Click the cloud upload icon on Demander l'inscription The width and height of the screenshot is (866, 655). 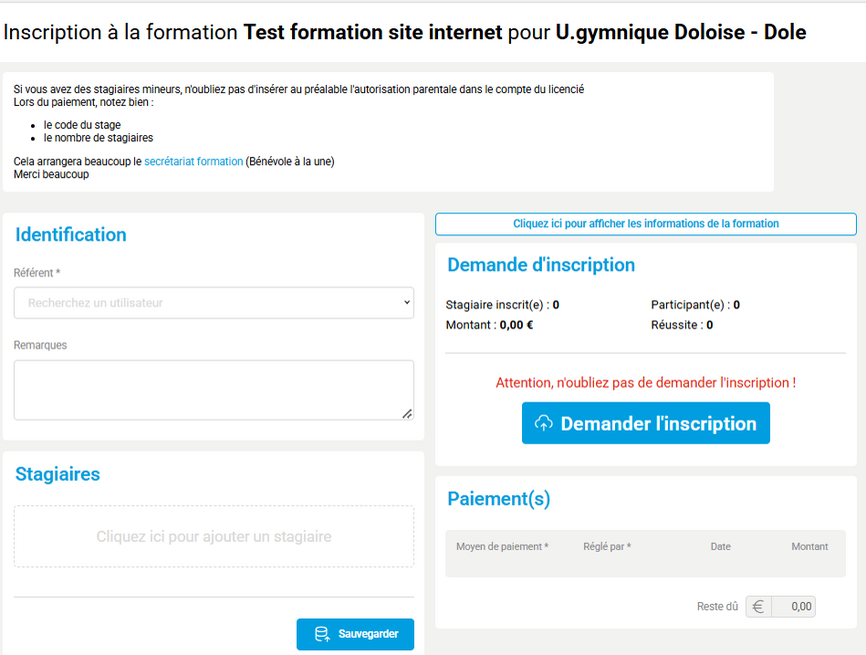pyautogui.click(x=543, y=423)
